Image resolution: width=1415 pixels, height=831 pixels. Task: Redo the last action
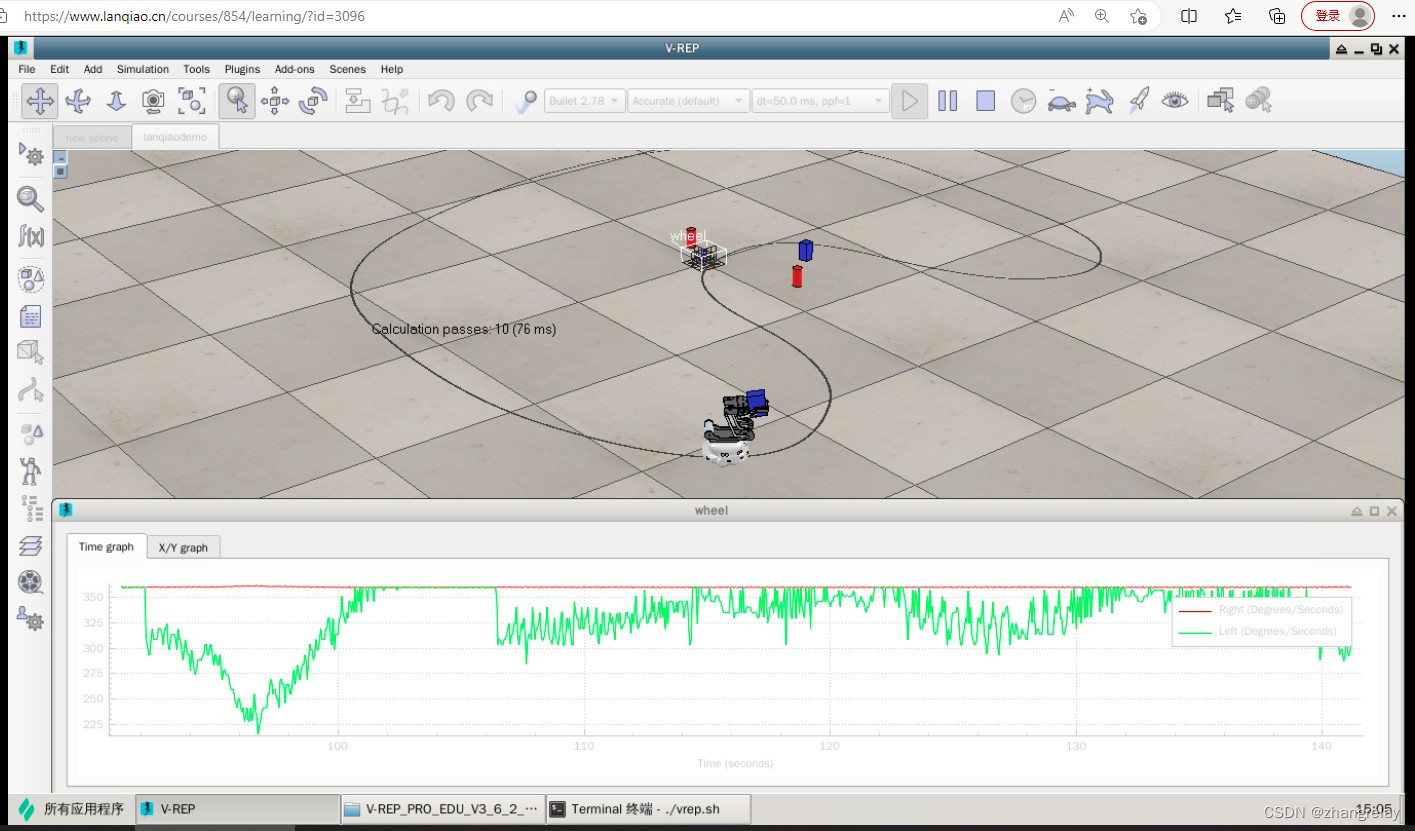(480, 100)
